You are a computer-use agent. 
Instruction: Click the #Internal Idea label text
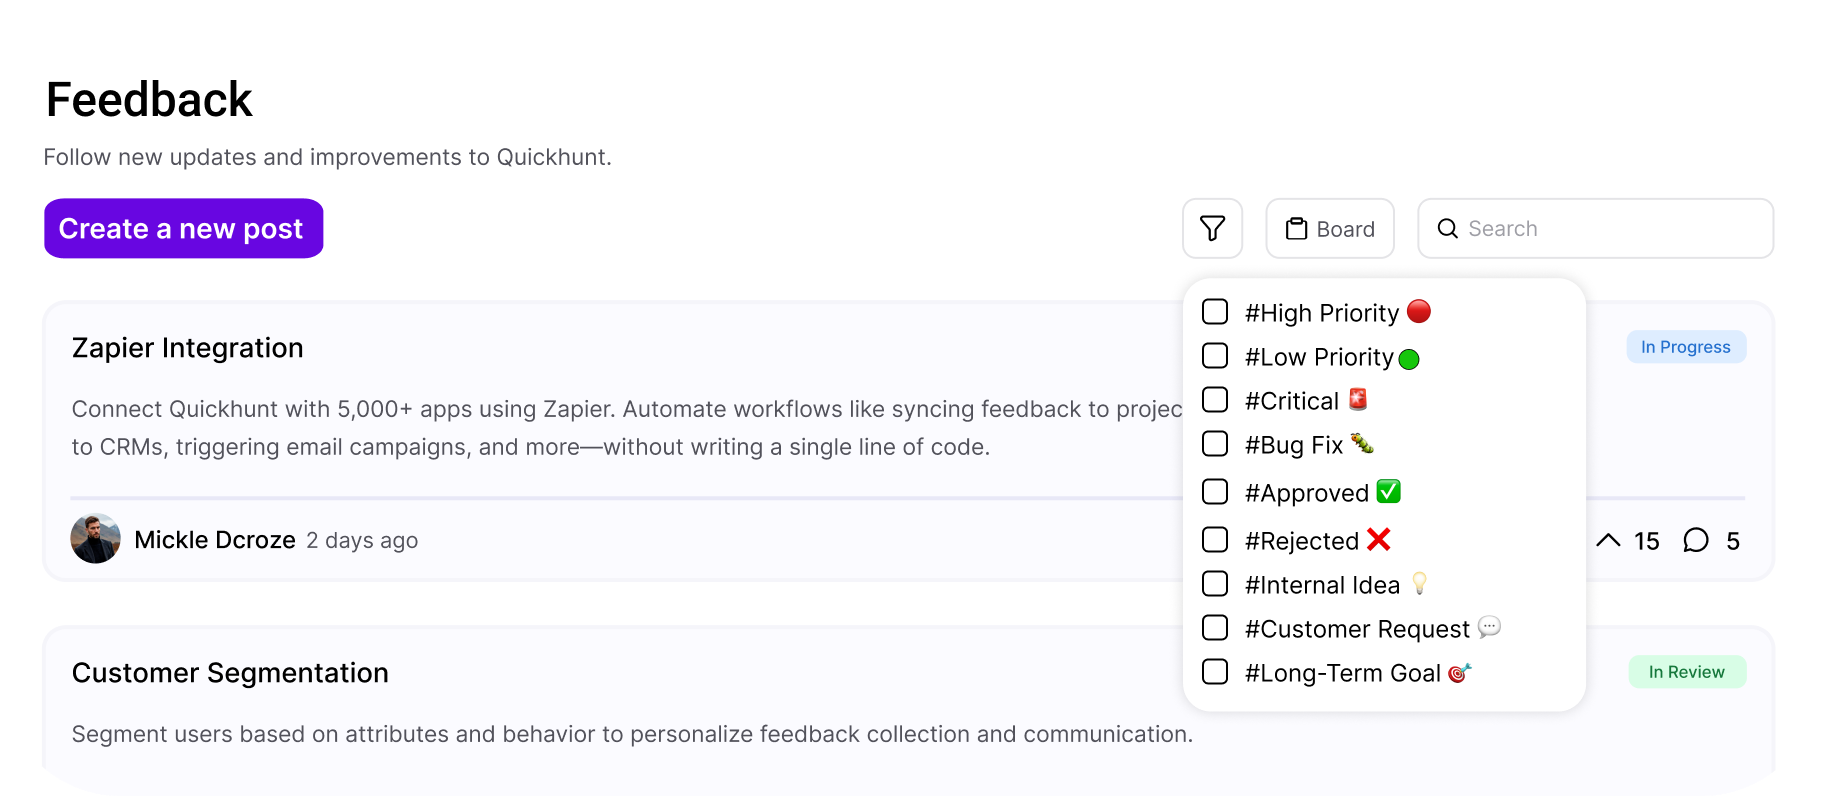point(1322,585)
